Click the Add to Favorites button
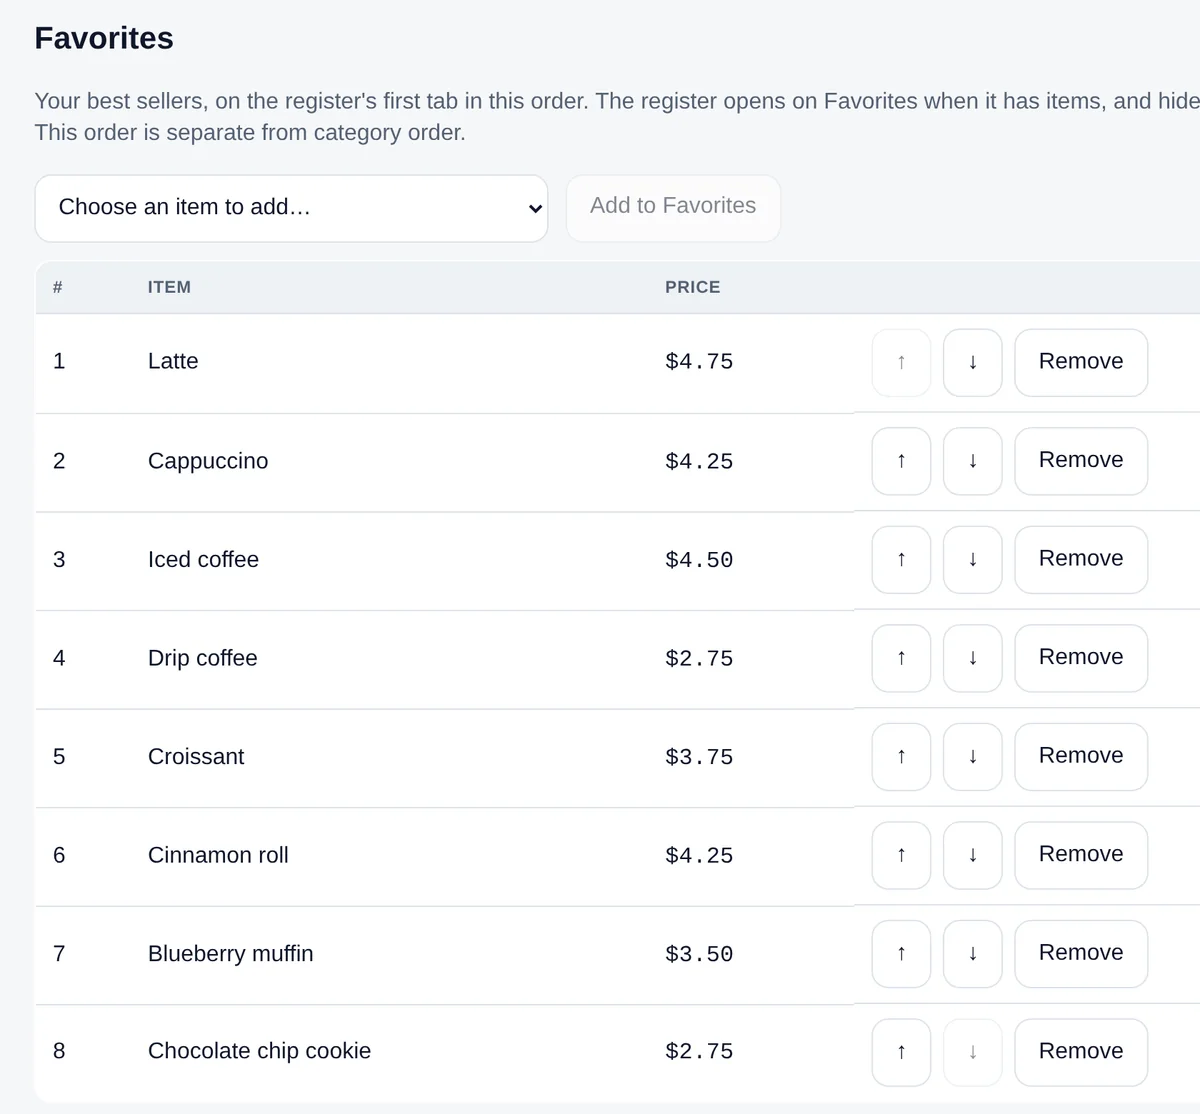The image size is (1200, 1114). click(673, 208)
